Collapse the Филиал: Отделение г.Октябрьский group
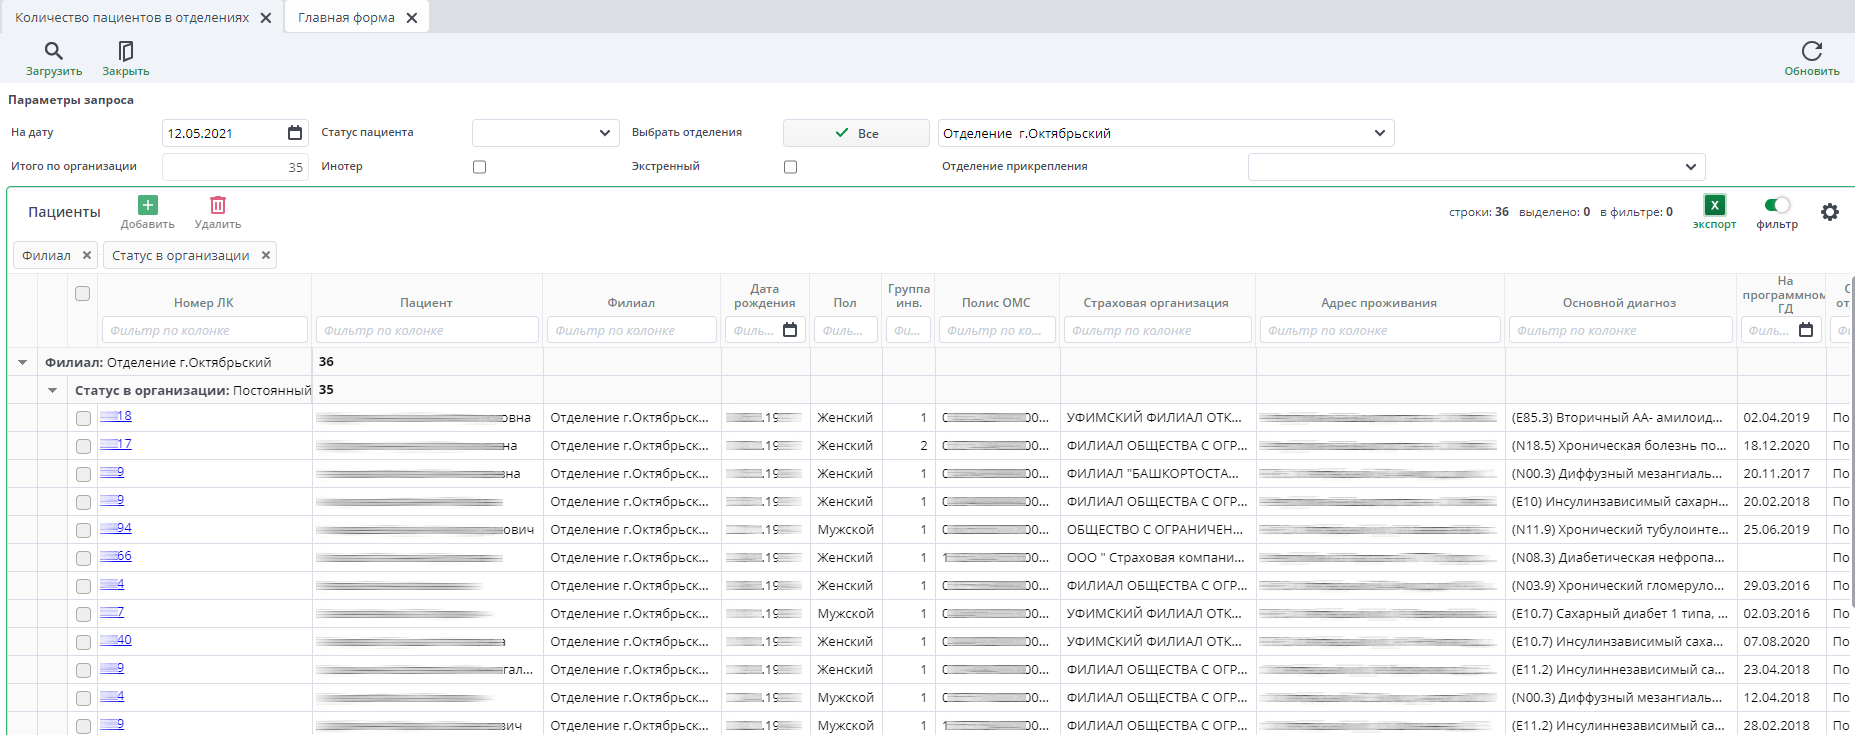1855x735 pixels. 23,362
